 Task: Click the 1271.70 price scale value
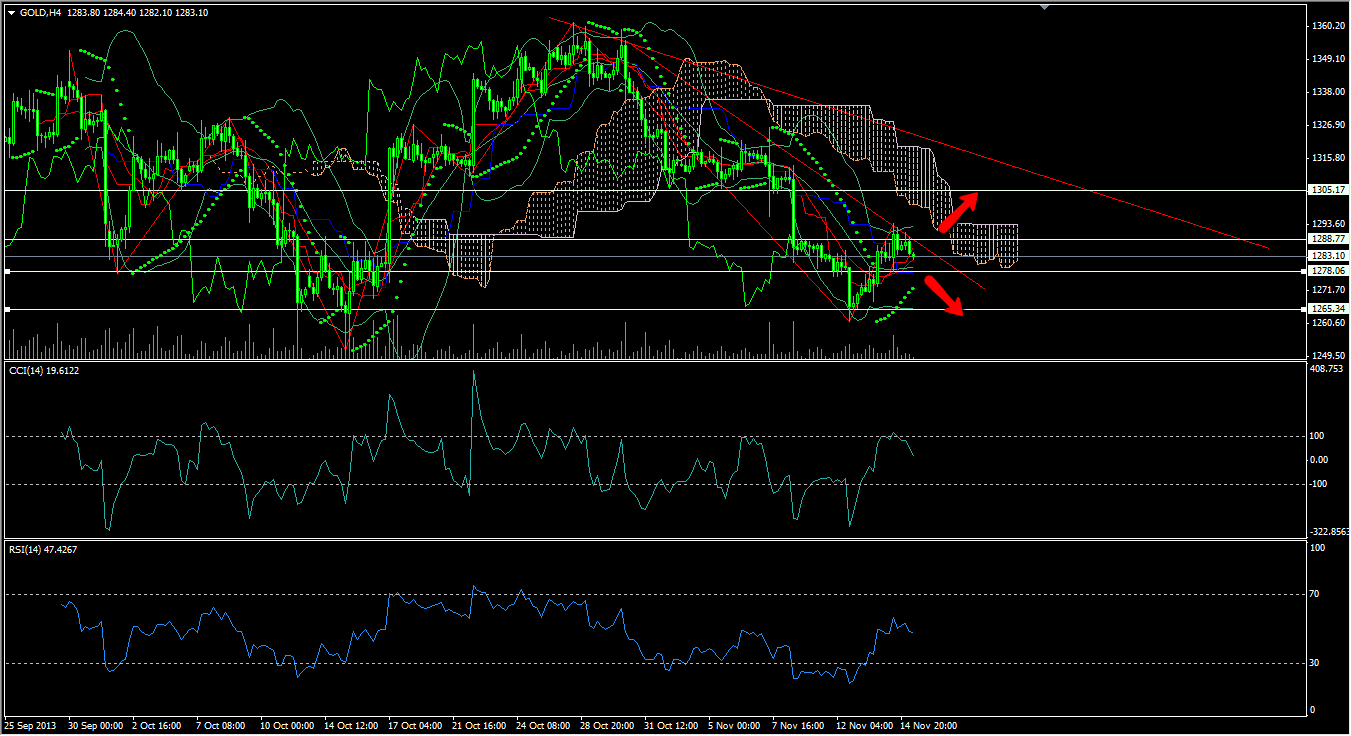click(x=1329, y=290)
